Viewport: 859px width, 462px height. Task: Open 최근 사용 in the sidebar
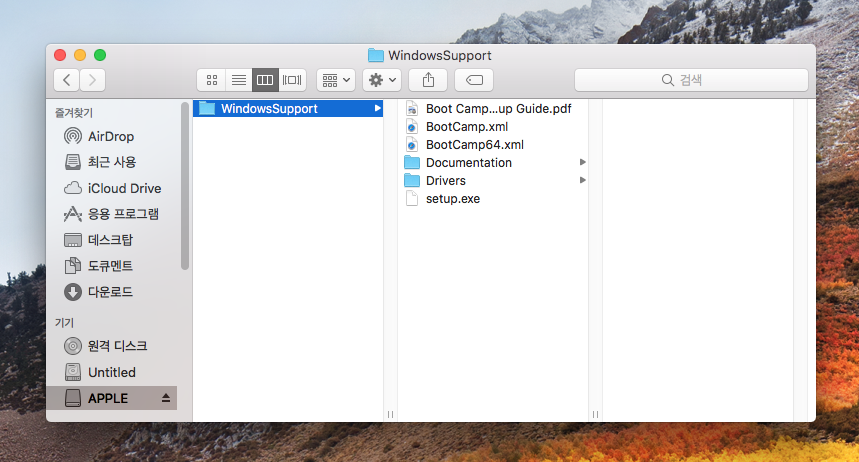(112, 162)
